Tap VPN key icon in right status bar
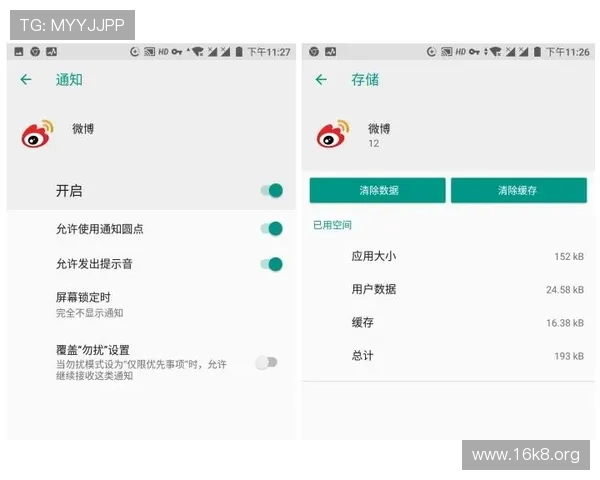The height and width of the screenshot is (480, 600). tap(474, 52)
